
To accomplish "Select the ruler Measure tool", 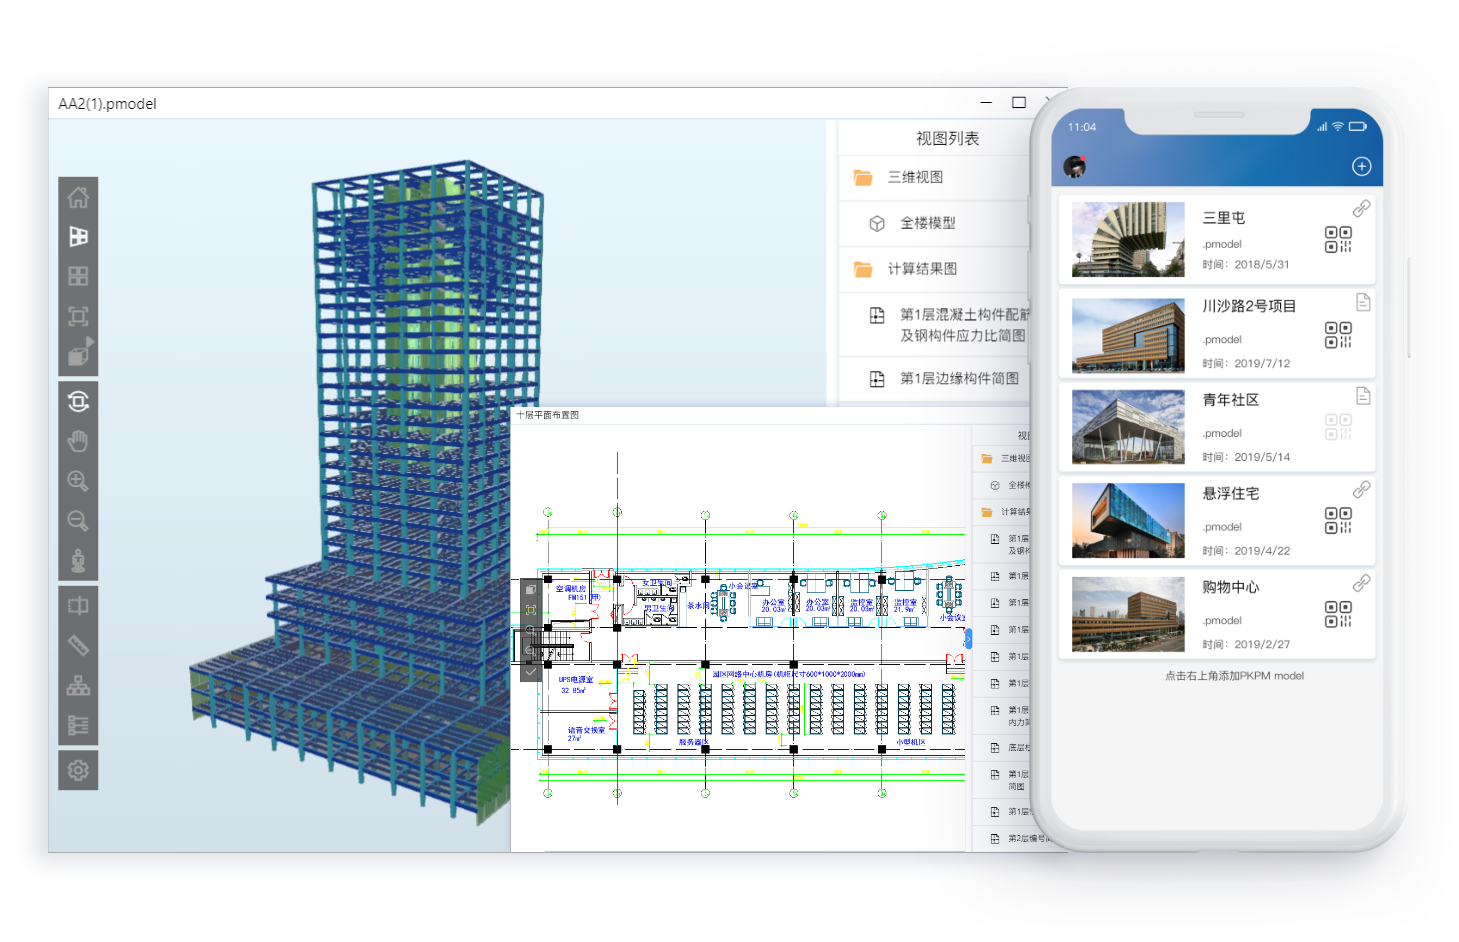I will (78, 646).
